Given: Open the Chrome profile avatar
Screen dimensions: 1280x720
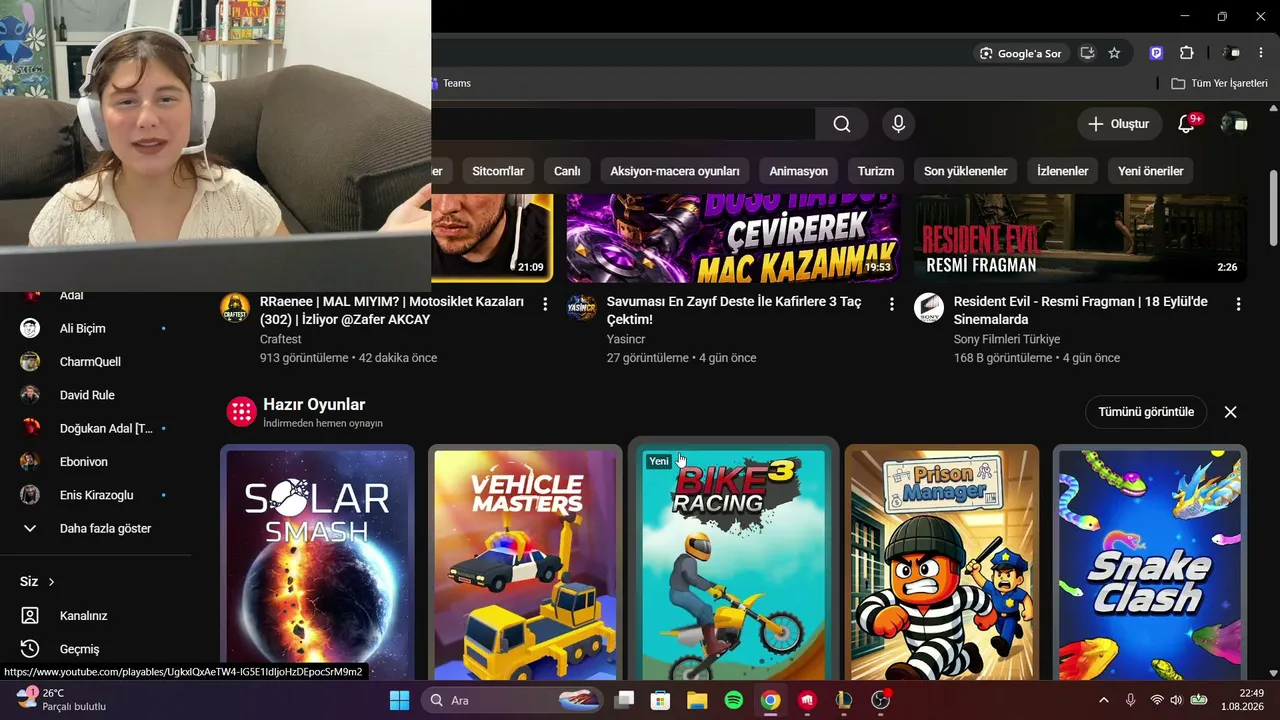Looking at the screenshot, I should click(x=1232, y=53).
